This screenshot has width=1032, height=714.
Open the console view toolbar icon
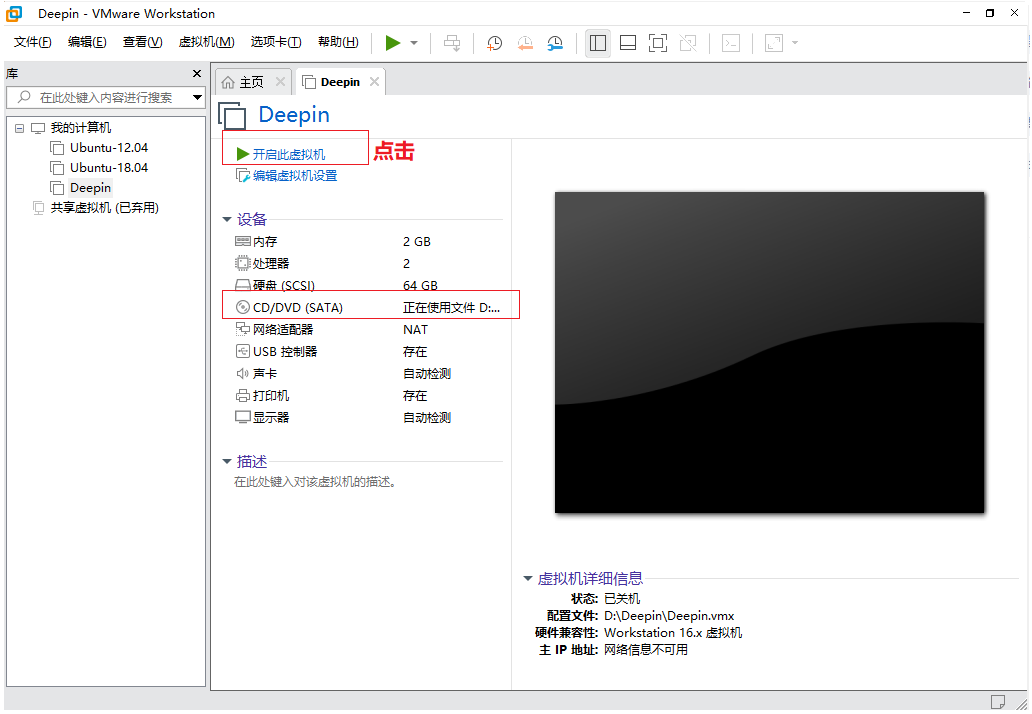click(731, 43)
